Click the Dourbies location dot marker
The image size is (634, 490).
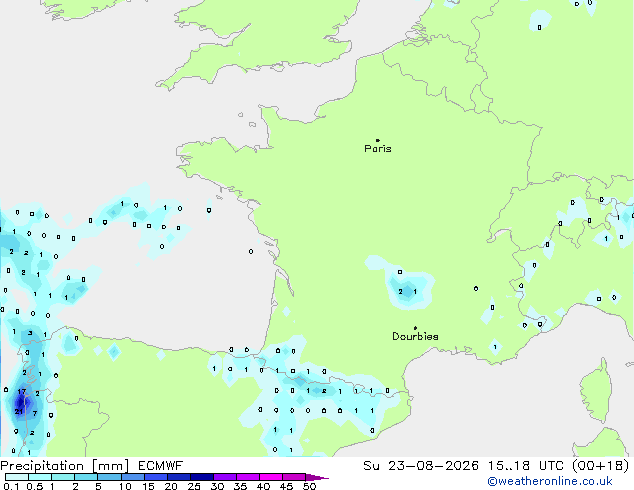(415, 328)
